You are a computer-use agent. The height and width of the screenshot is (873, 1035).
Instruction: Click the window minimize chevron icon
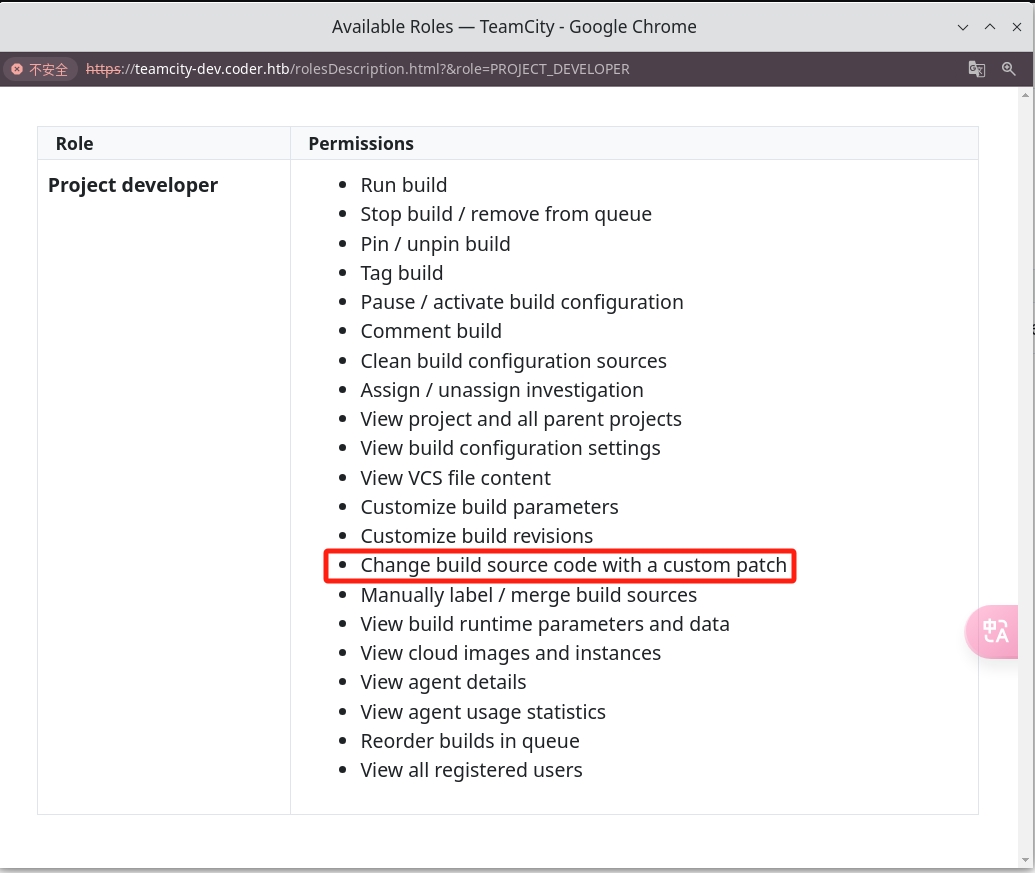[962, 27]
